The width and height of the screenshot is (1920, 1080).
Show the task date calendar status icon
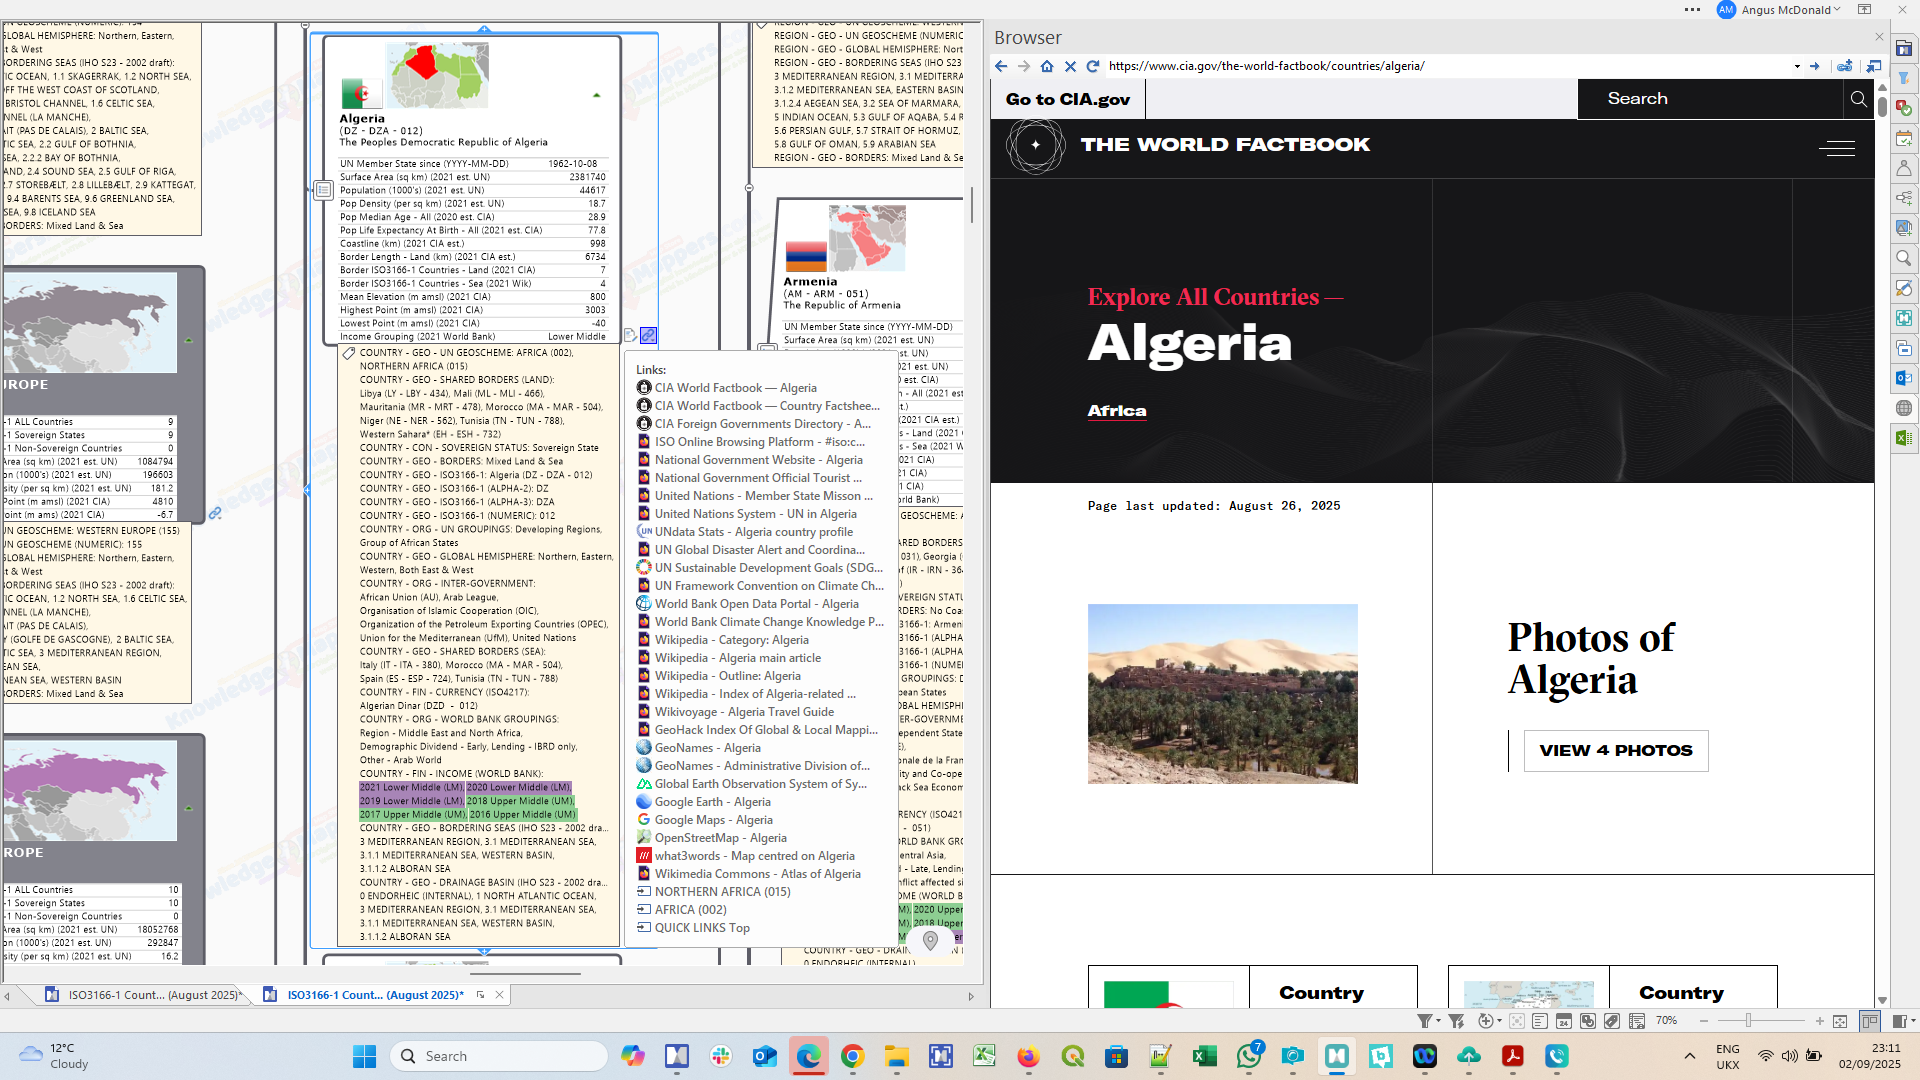tap(1563, 1021)
